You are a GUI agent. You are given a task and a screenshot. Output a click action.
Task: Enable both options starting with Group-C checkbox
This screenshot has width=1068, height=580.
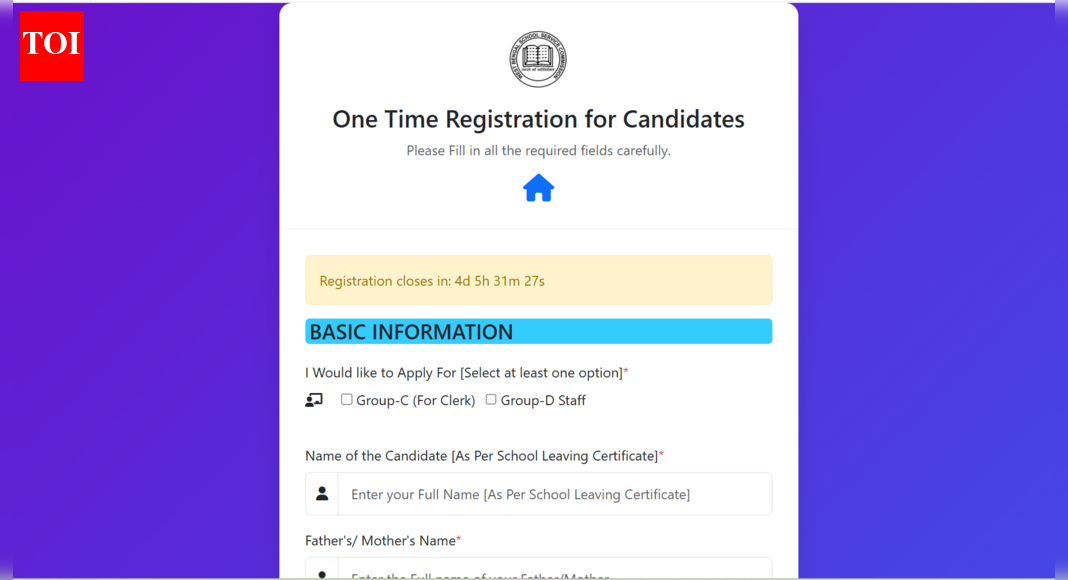[x=346, y=399]
